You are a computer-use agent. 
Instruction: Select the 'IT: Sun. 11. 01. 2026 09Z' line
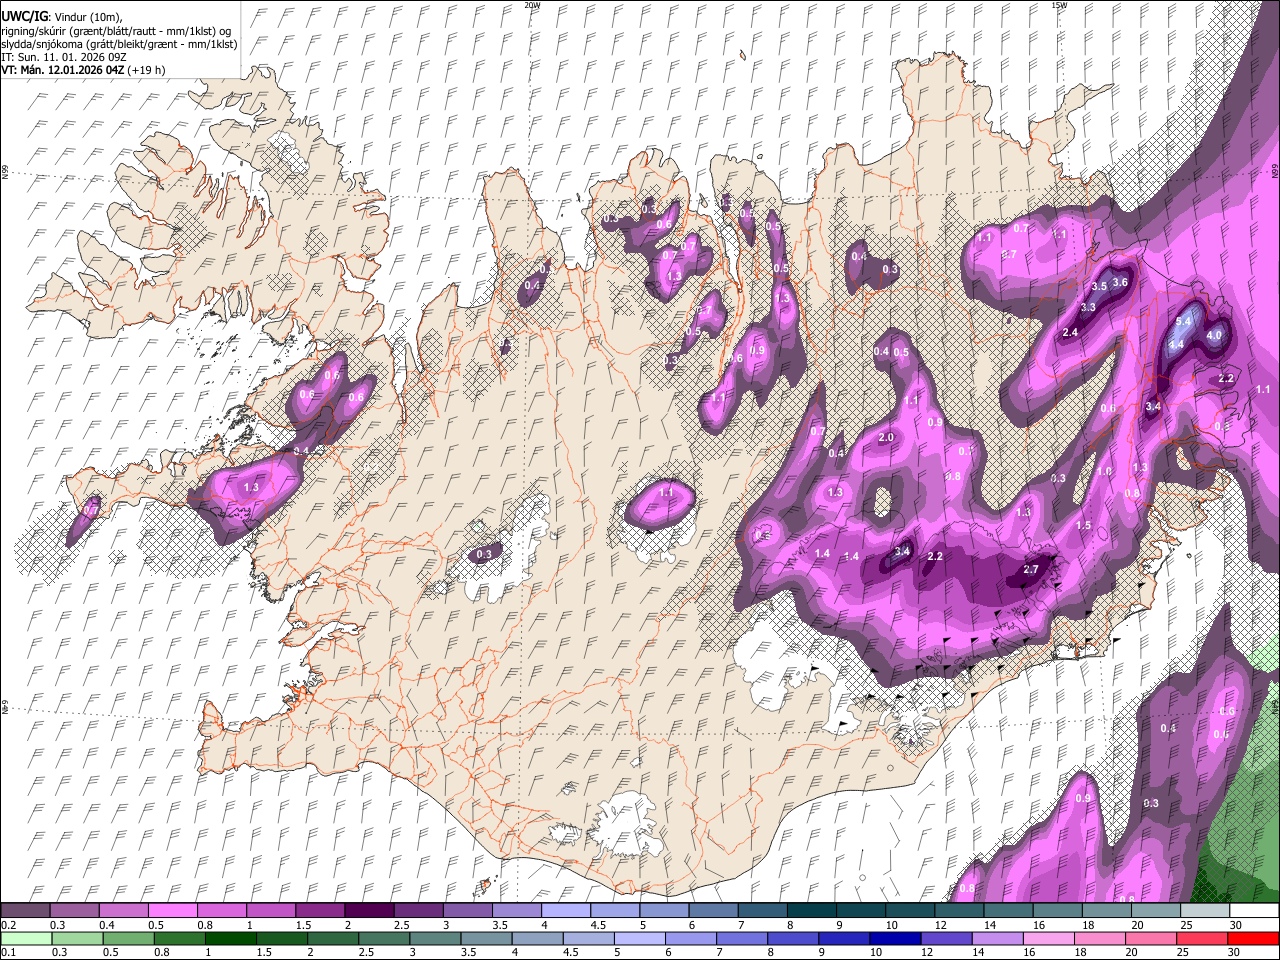(64, 57)
